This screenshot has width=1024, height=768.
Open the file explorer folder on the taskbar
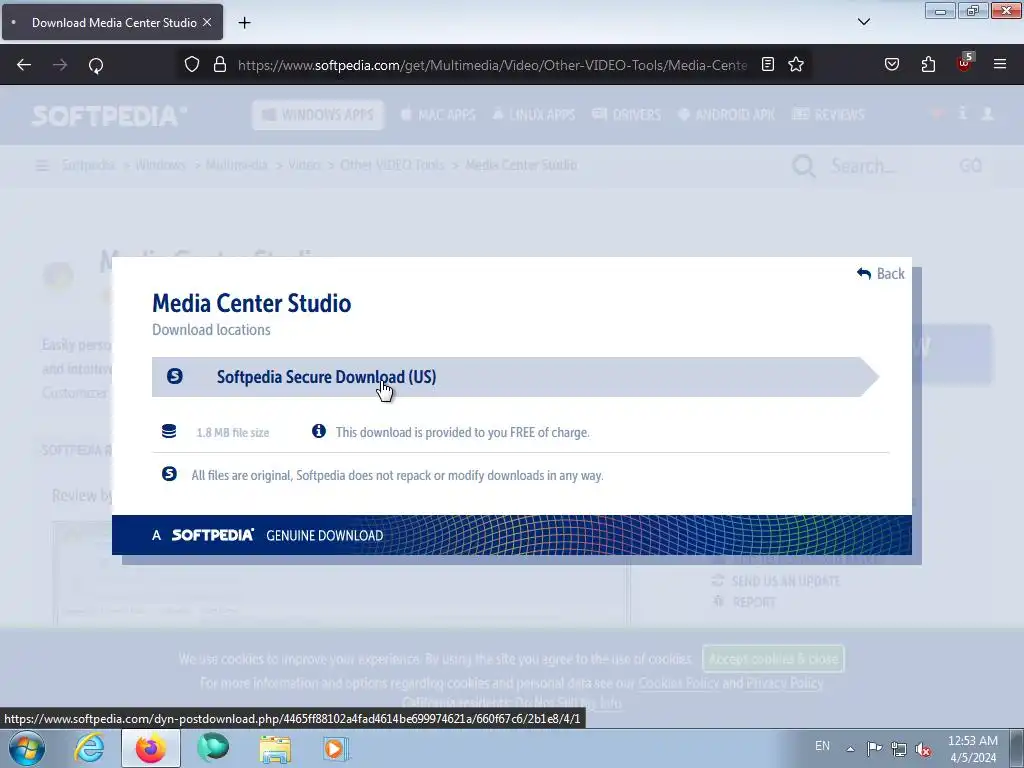coord(275,748)
